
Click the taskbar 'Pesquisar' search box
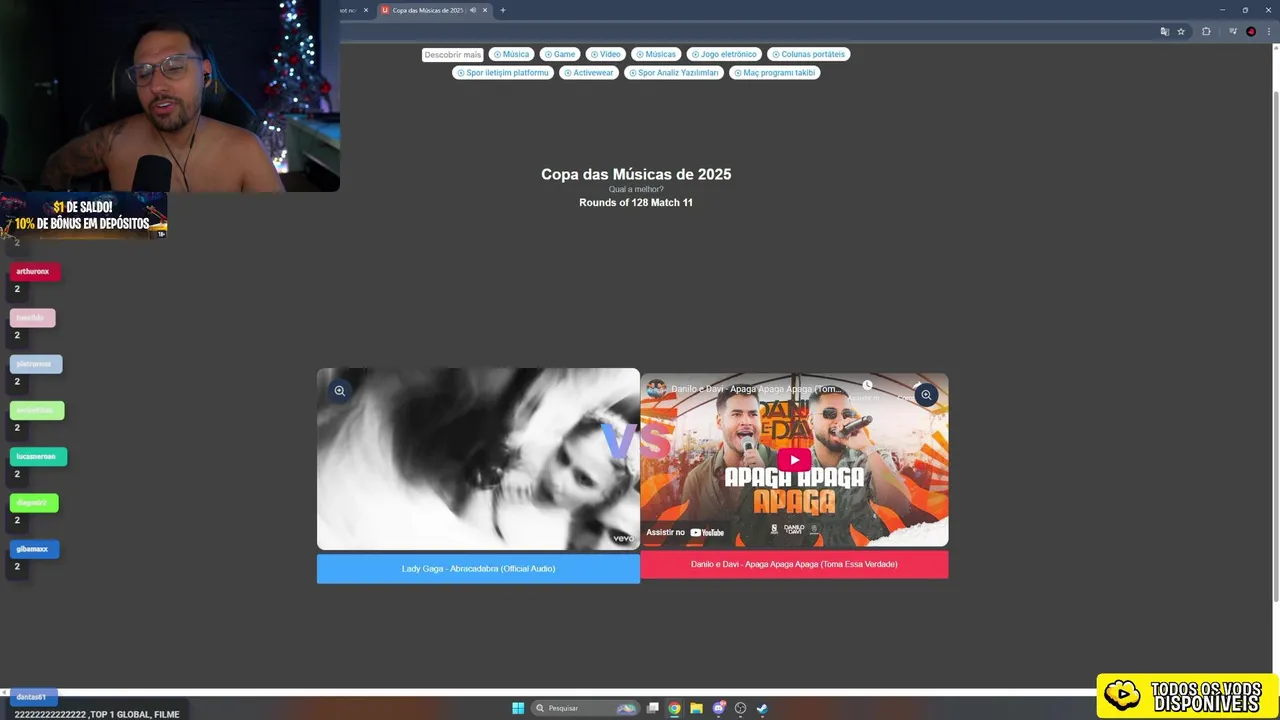(585, 708)
